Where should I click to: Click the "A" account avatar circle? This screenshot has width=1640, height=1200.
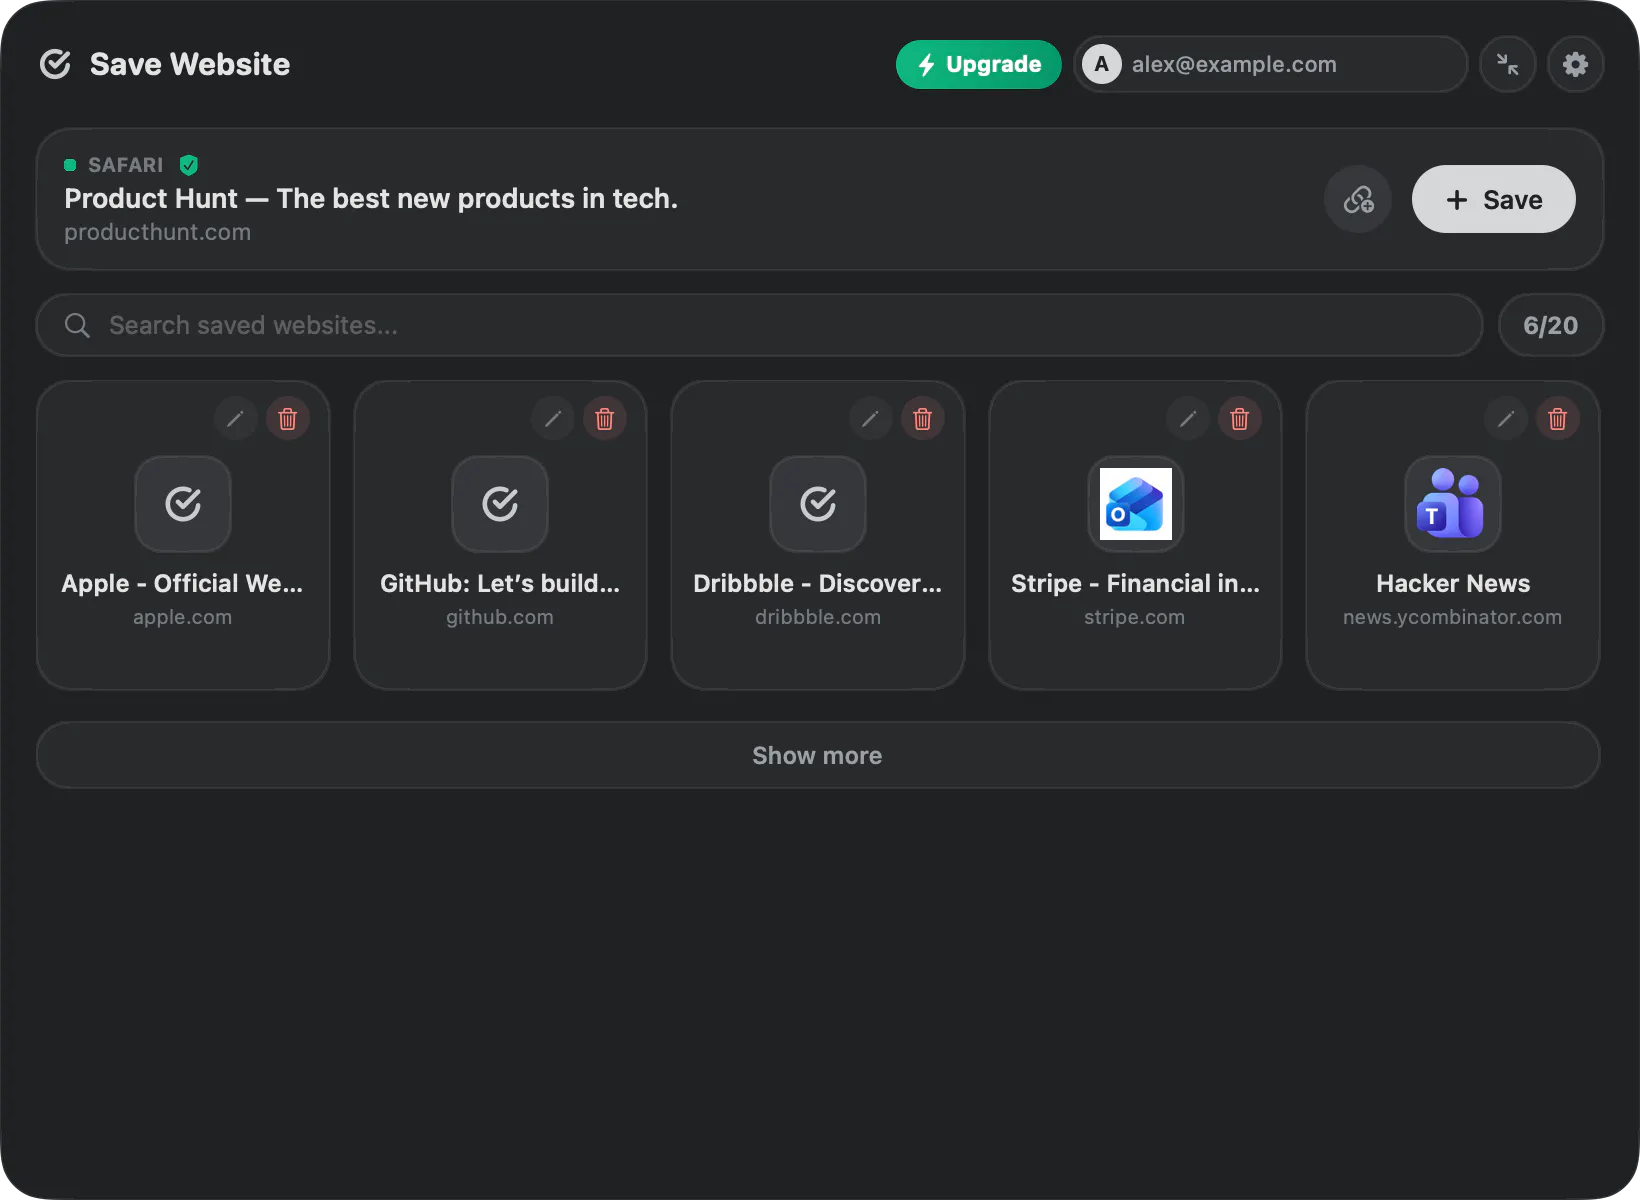pos(1102,64)
